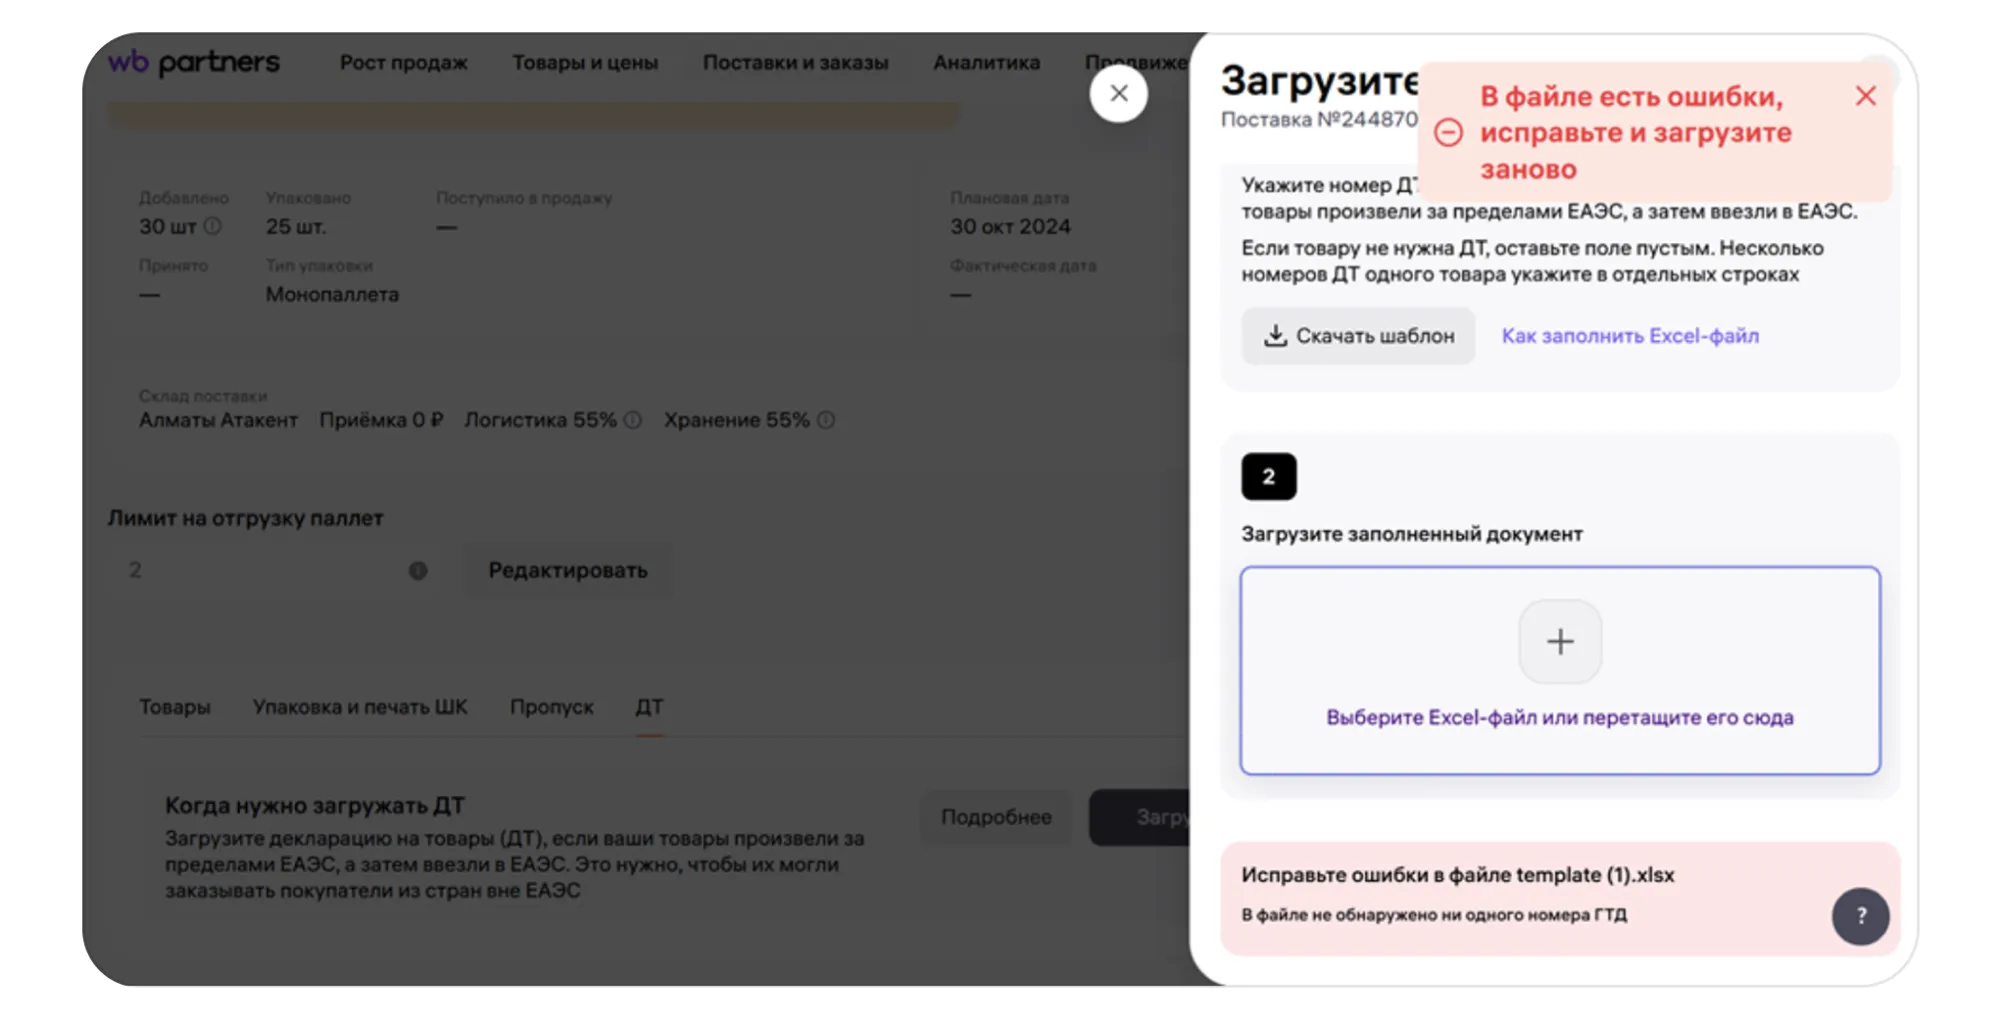Image resolution: width=1999 pixels, height=1018 pixels.
Task: Switch to Упаковка и печать ШК tab
Action: pyautogui.click(x=360, y=706)
